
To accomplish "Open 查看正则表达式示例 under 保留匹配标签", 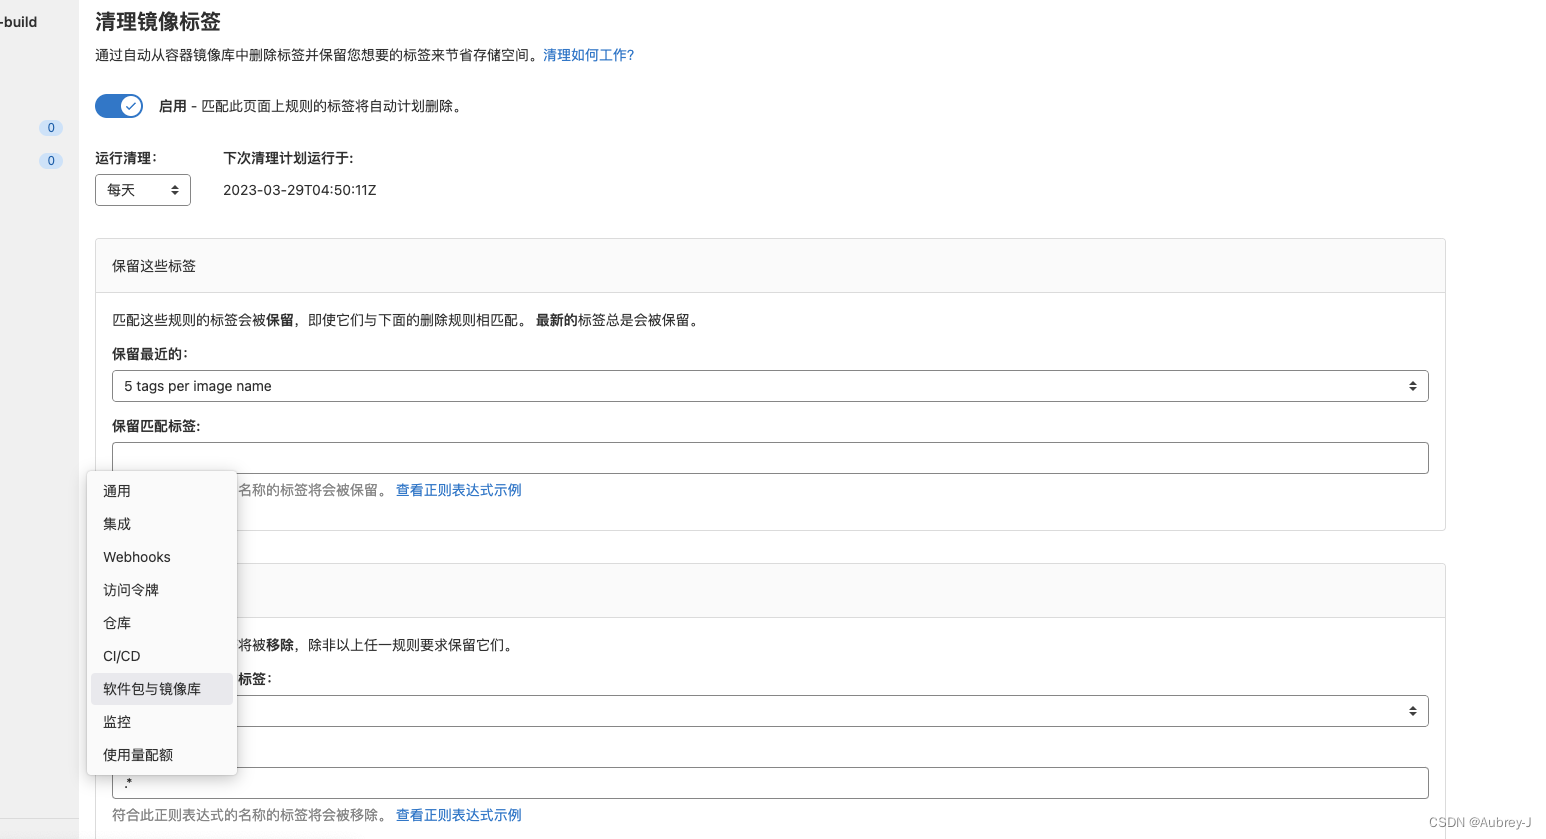I will click(458, 489).
